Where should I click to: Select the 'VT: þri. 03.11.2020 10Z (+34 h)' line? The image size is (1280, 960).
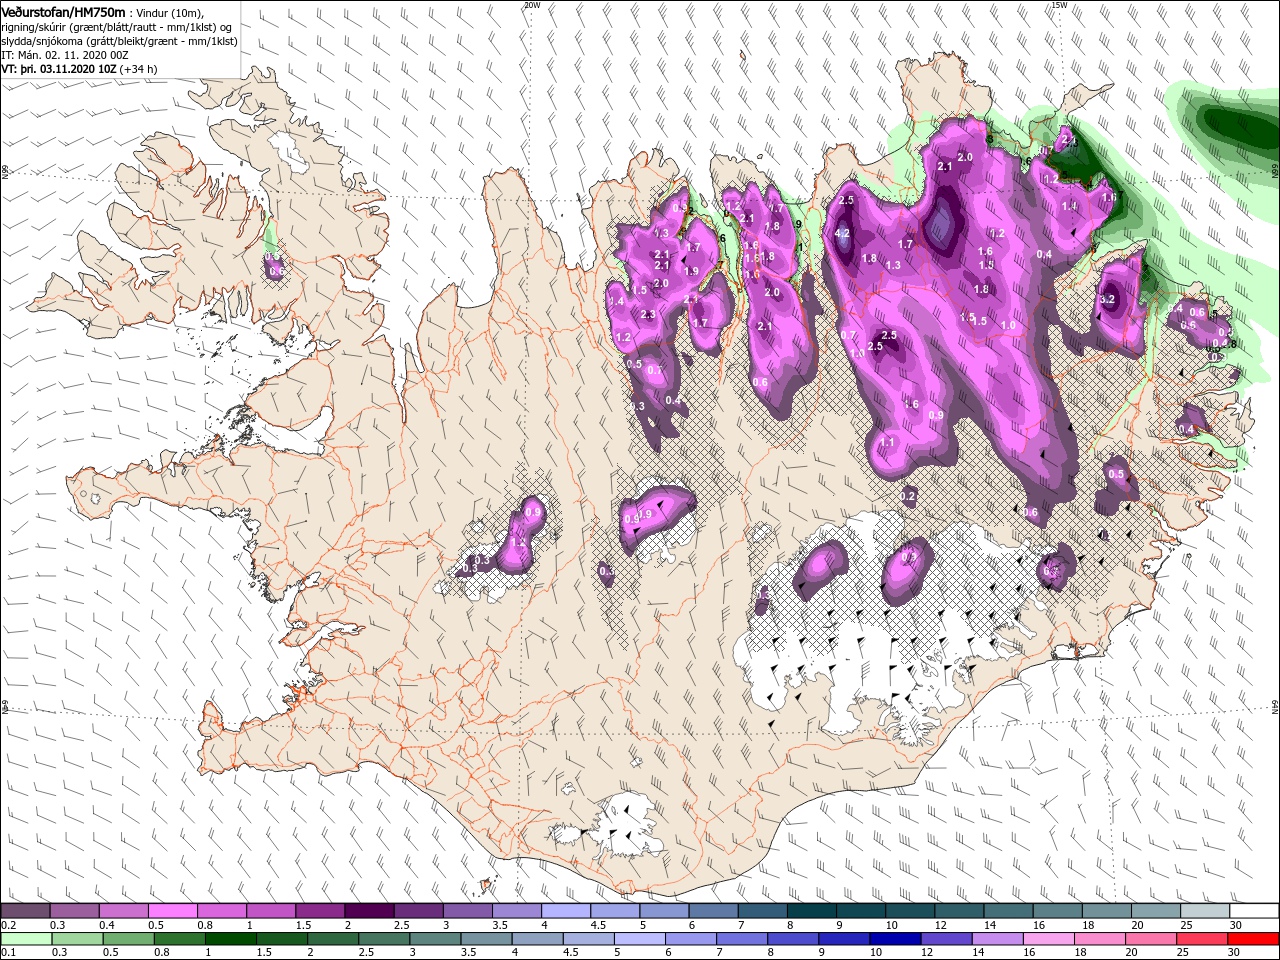point(79,69)
